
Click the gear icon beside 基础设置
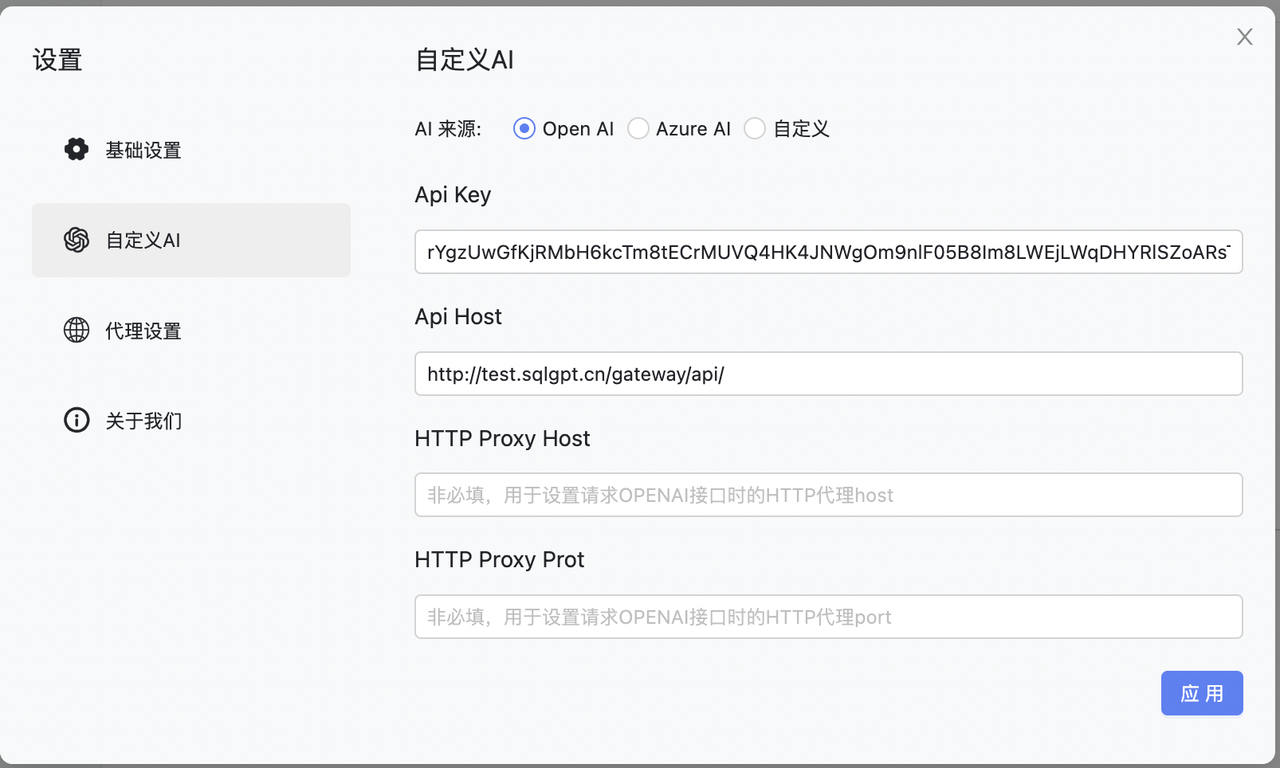[76, 150]
